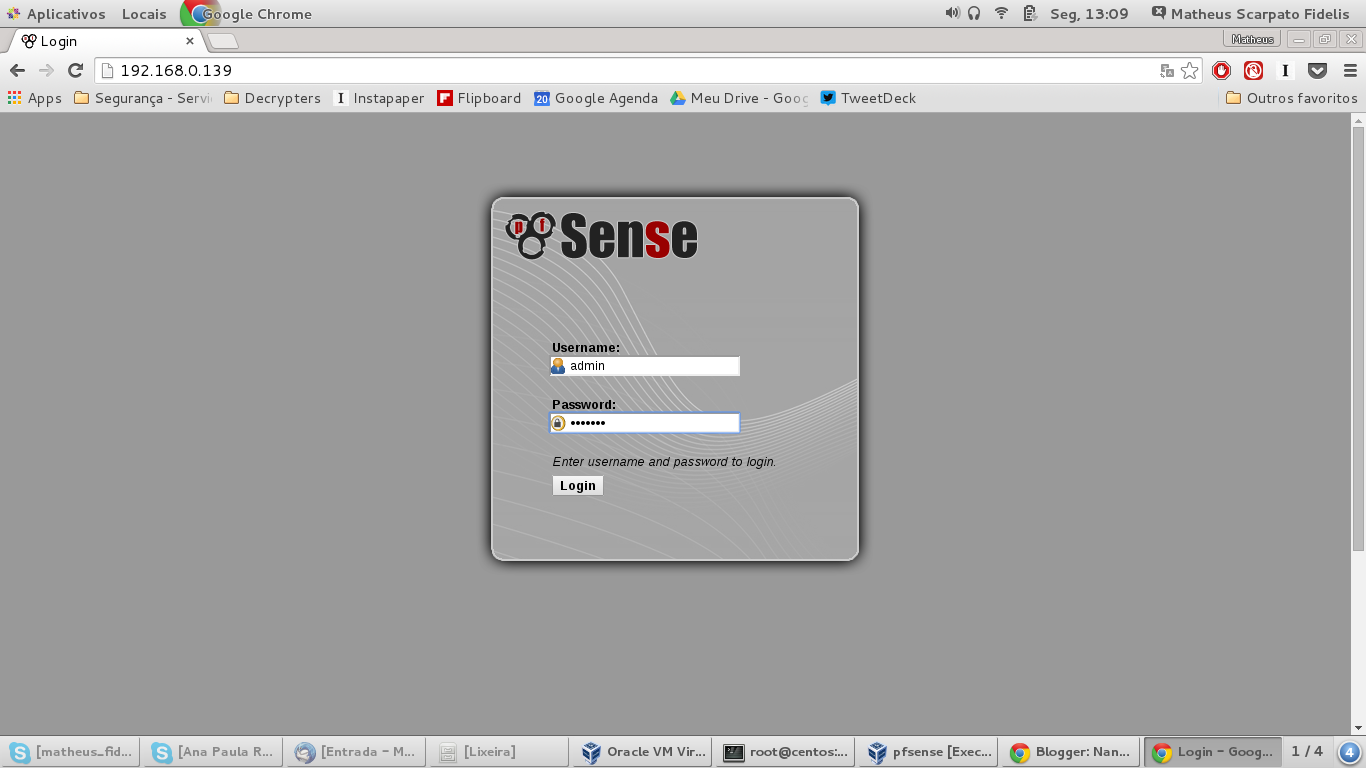Open the Aplicativos menu
1366x768 pixels.
[x=56, y=14]
